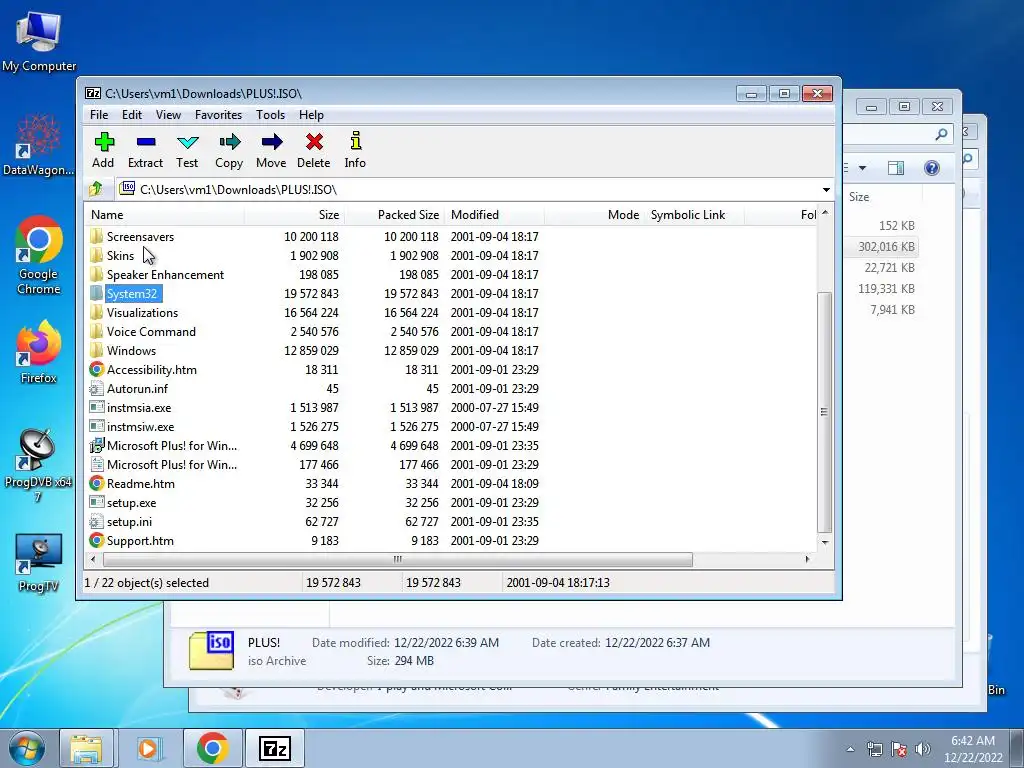The width and height of the screenshot is (1024, 768).
Task: Go up one folder level arrow icon
Action: (x=96, y=189)
